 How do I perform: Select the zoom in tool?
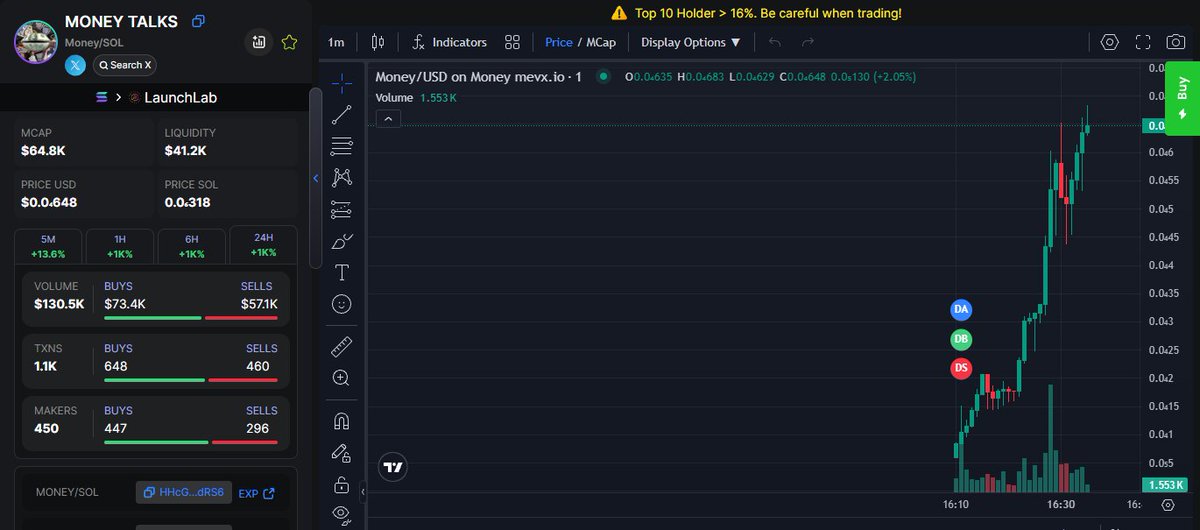pos(342,378)
